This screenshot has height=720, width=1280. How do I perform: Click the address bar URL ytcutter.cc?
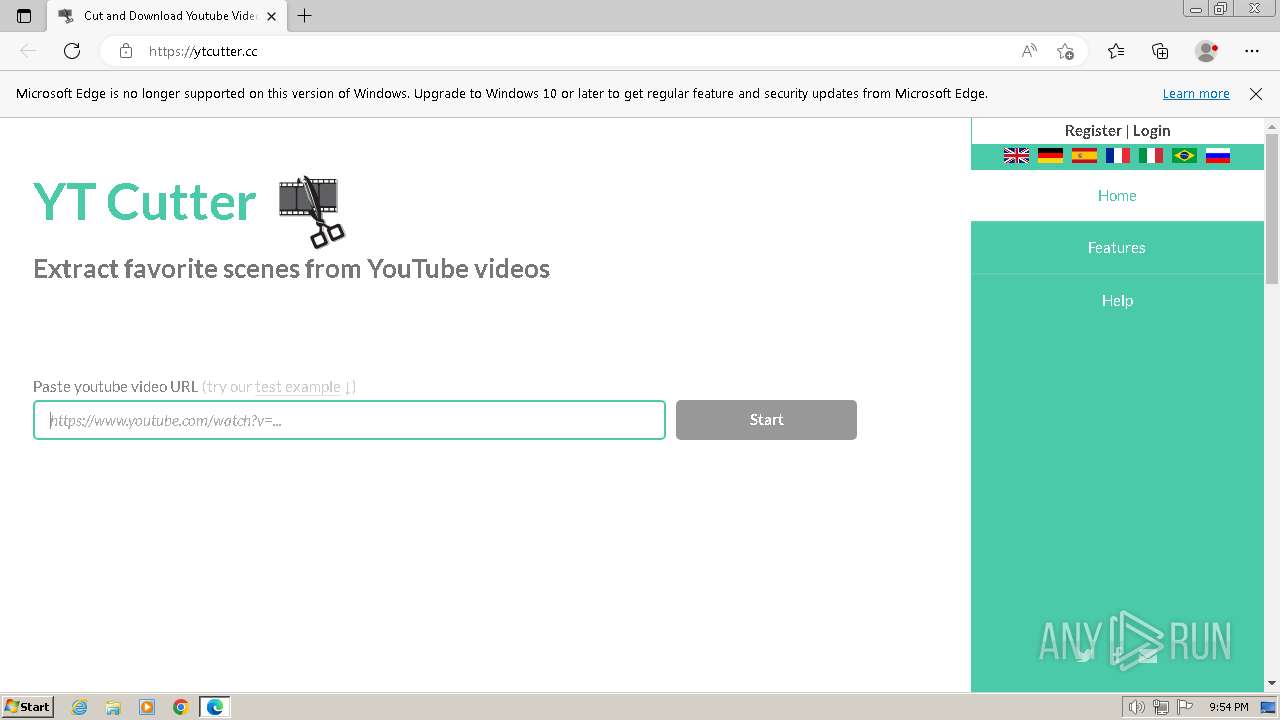point(203,51)
